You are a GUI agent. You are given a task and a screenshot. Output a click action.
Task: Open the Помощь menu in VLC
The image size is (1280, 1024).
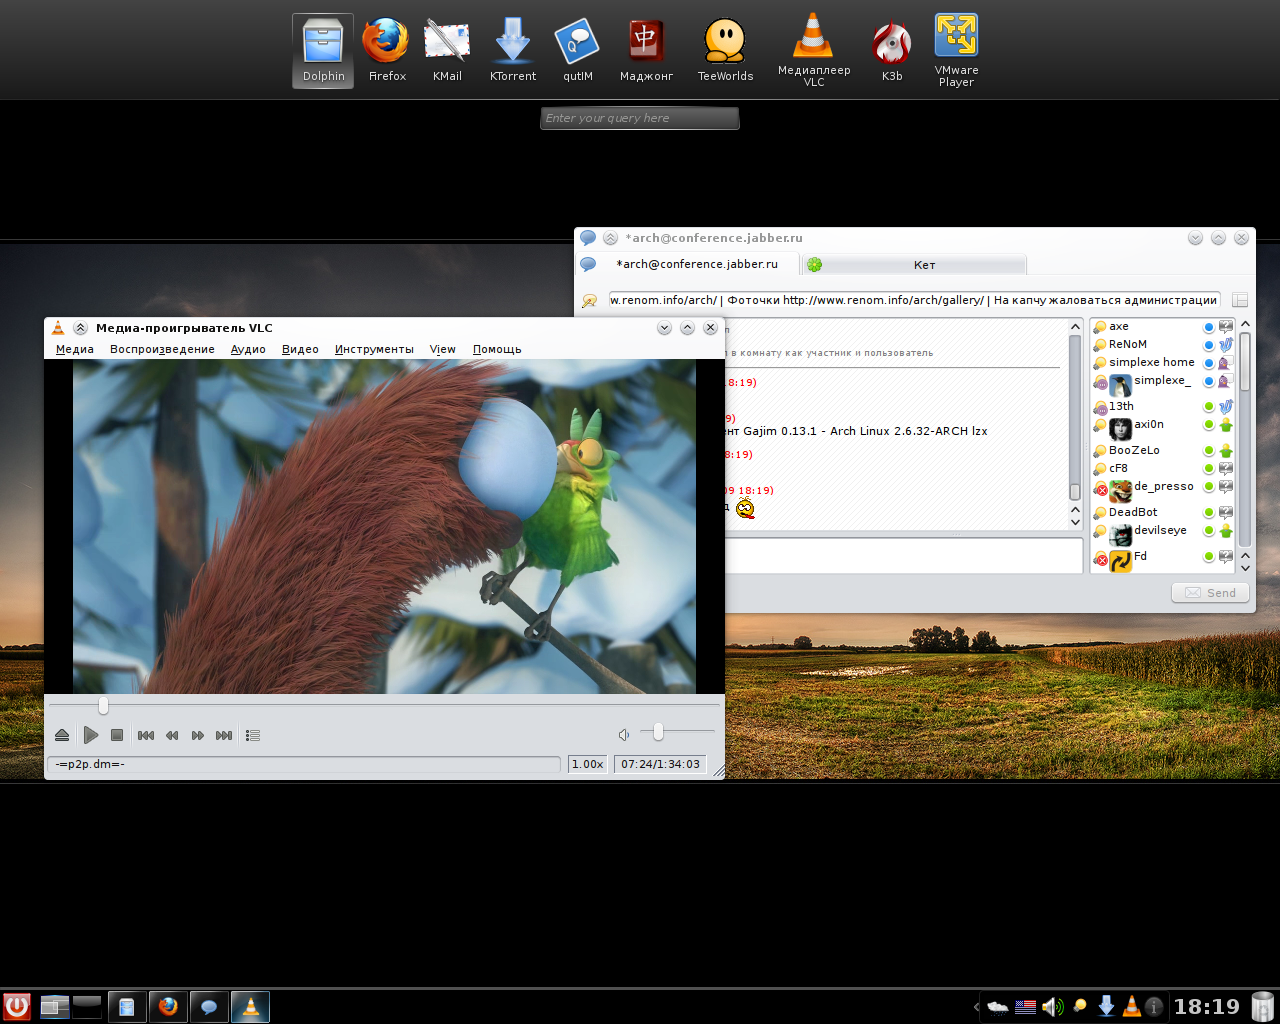(497, 349)
